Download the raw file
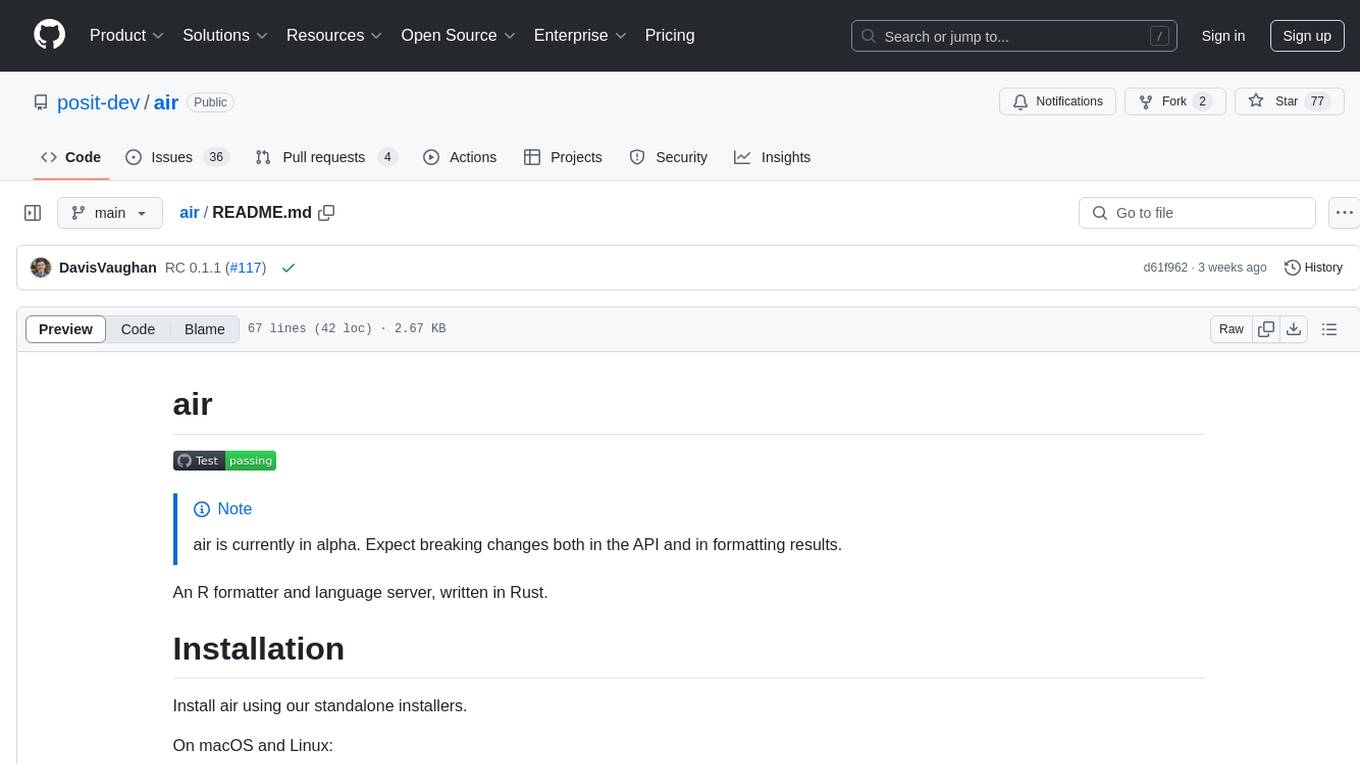 [x=1294, y=329]
